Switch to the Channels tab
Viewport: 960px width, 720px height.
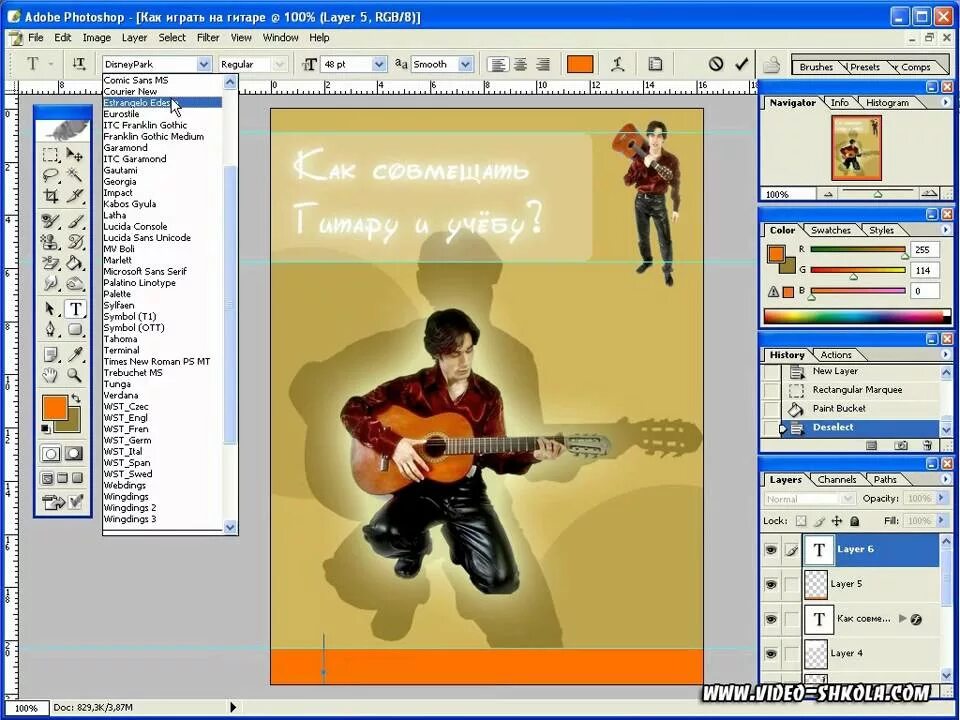click(836, 479)
